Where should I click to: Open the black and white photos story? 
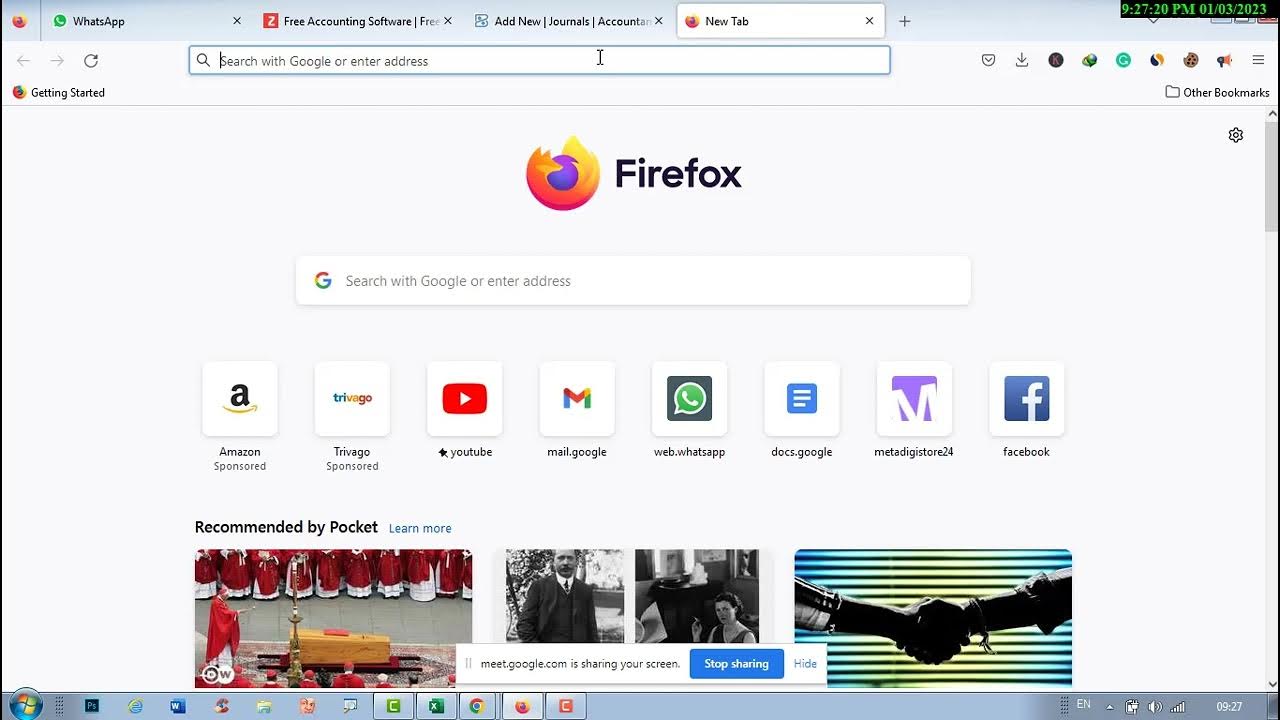click(633, 598)
